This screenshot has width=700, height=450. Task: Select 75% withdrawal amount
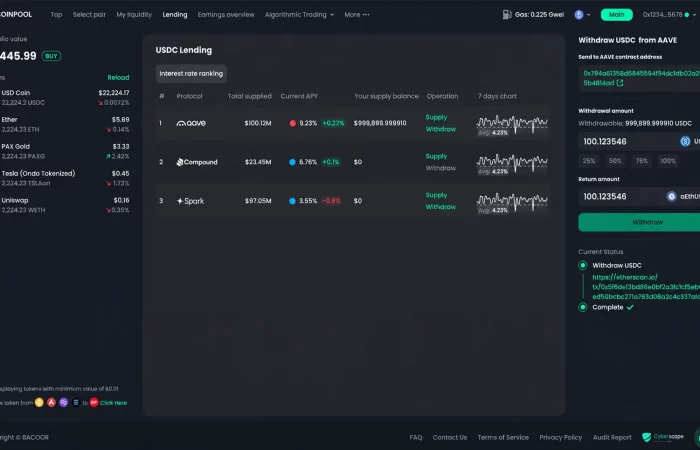pos(642,161)
